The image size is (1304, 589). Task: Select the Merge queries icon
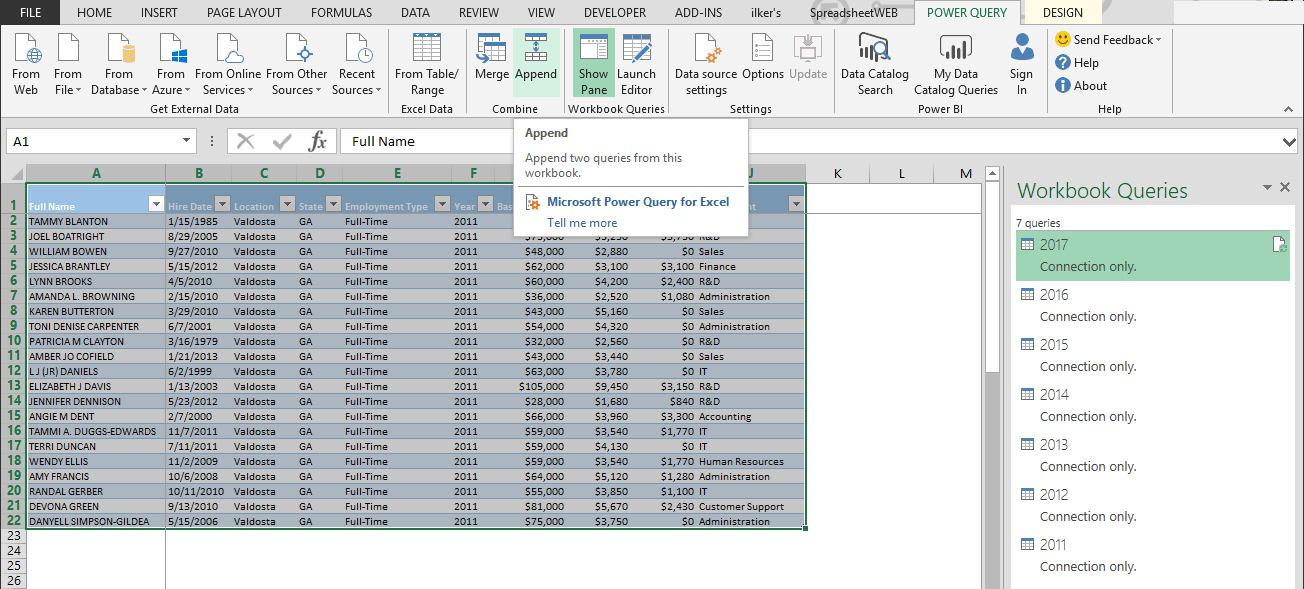(x=491, y=60)
